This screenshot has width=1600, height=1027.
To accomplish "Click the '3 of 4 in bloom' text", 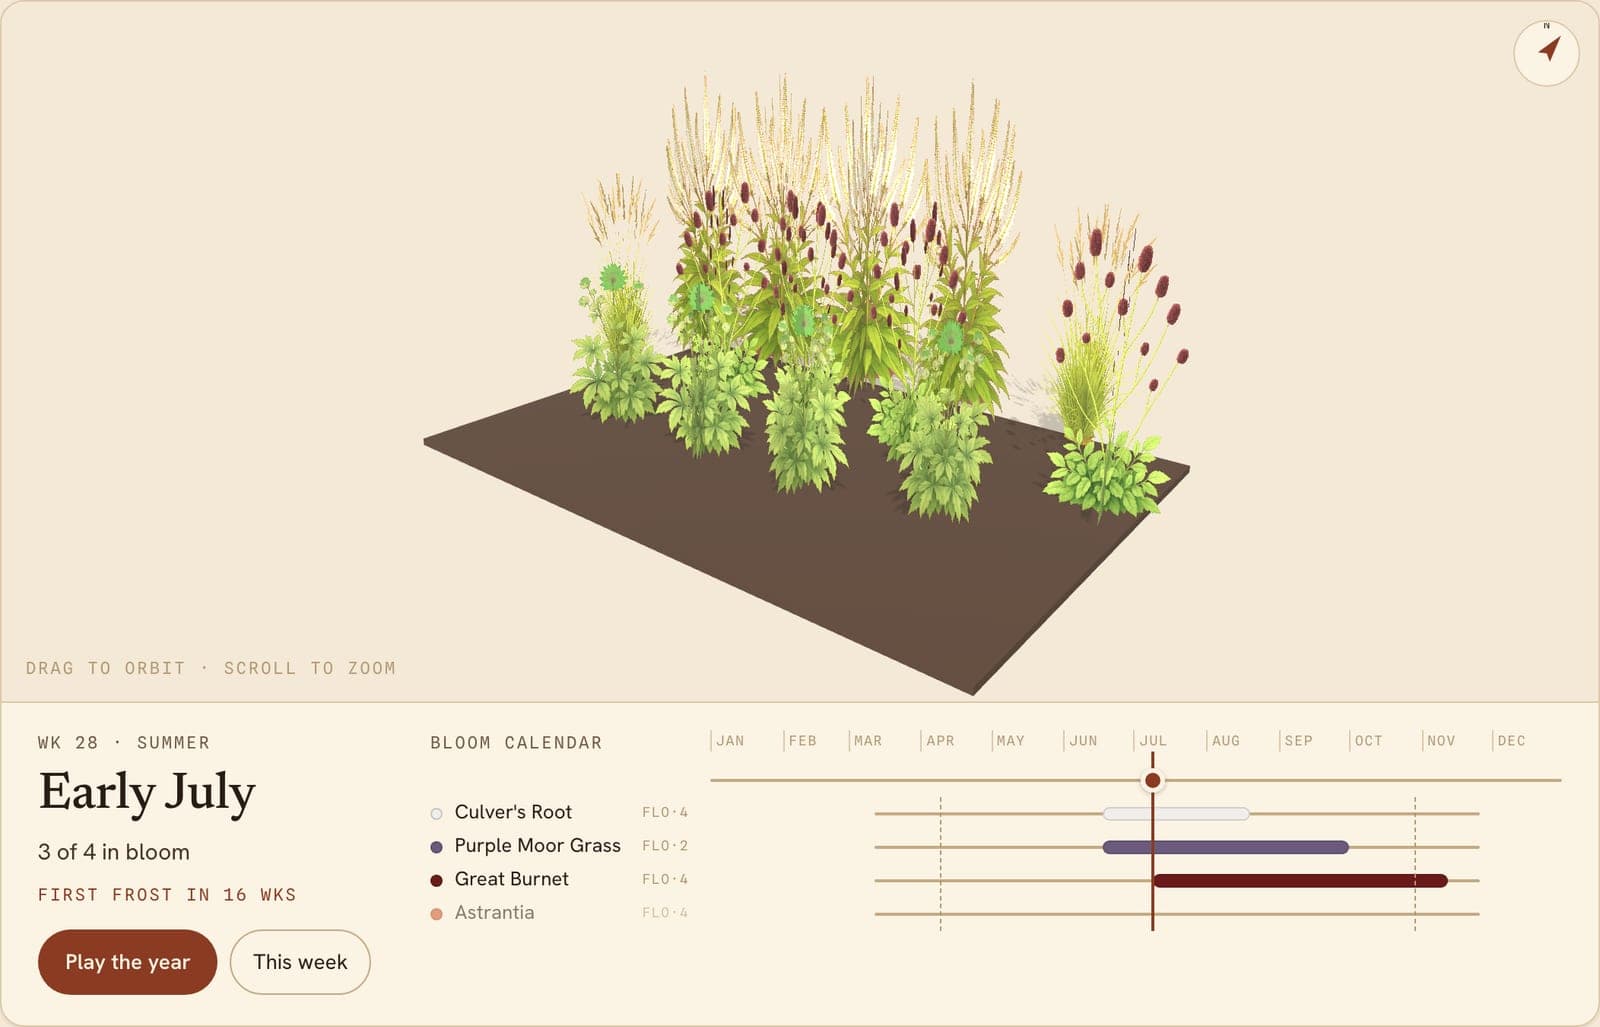I will (x=114, y=852).
